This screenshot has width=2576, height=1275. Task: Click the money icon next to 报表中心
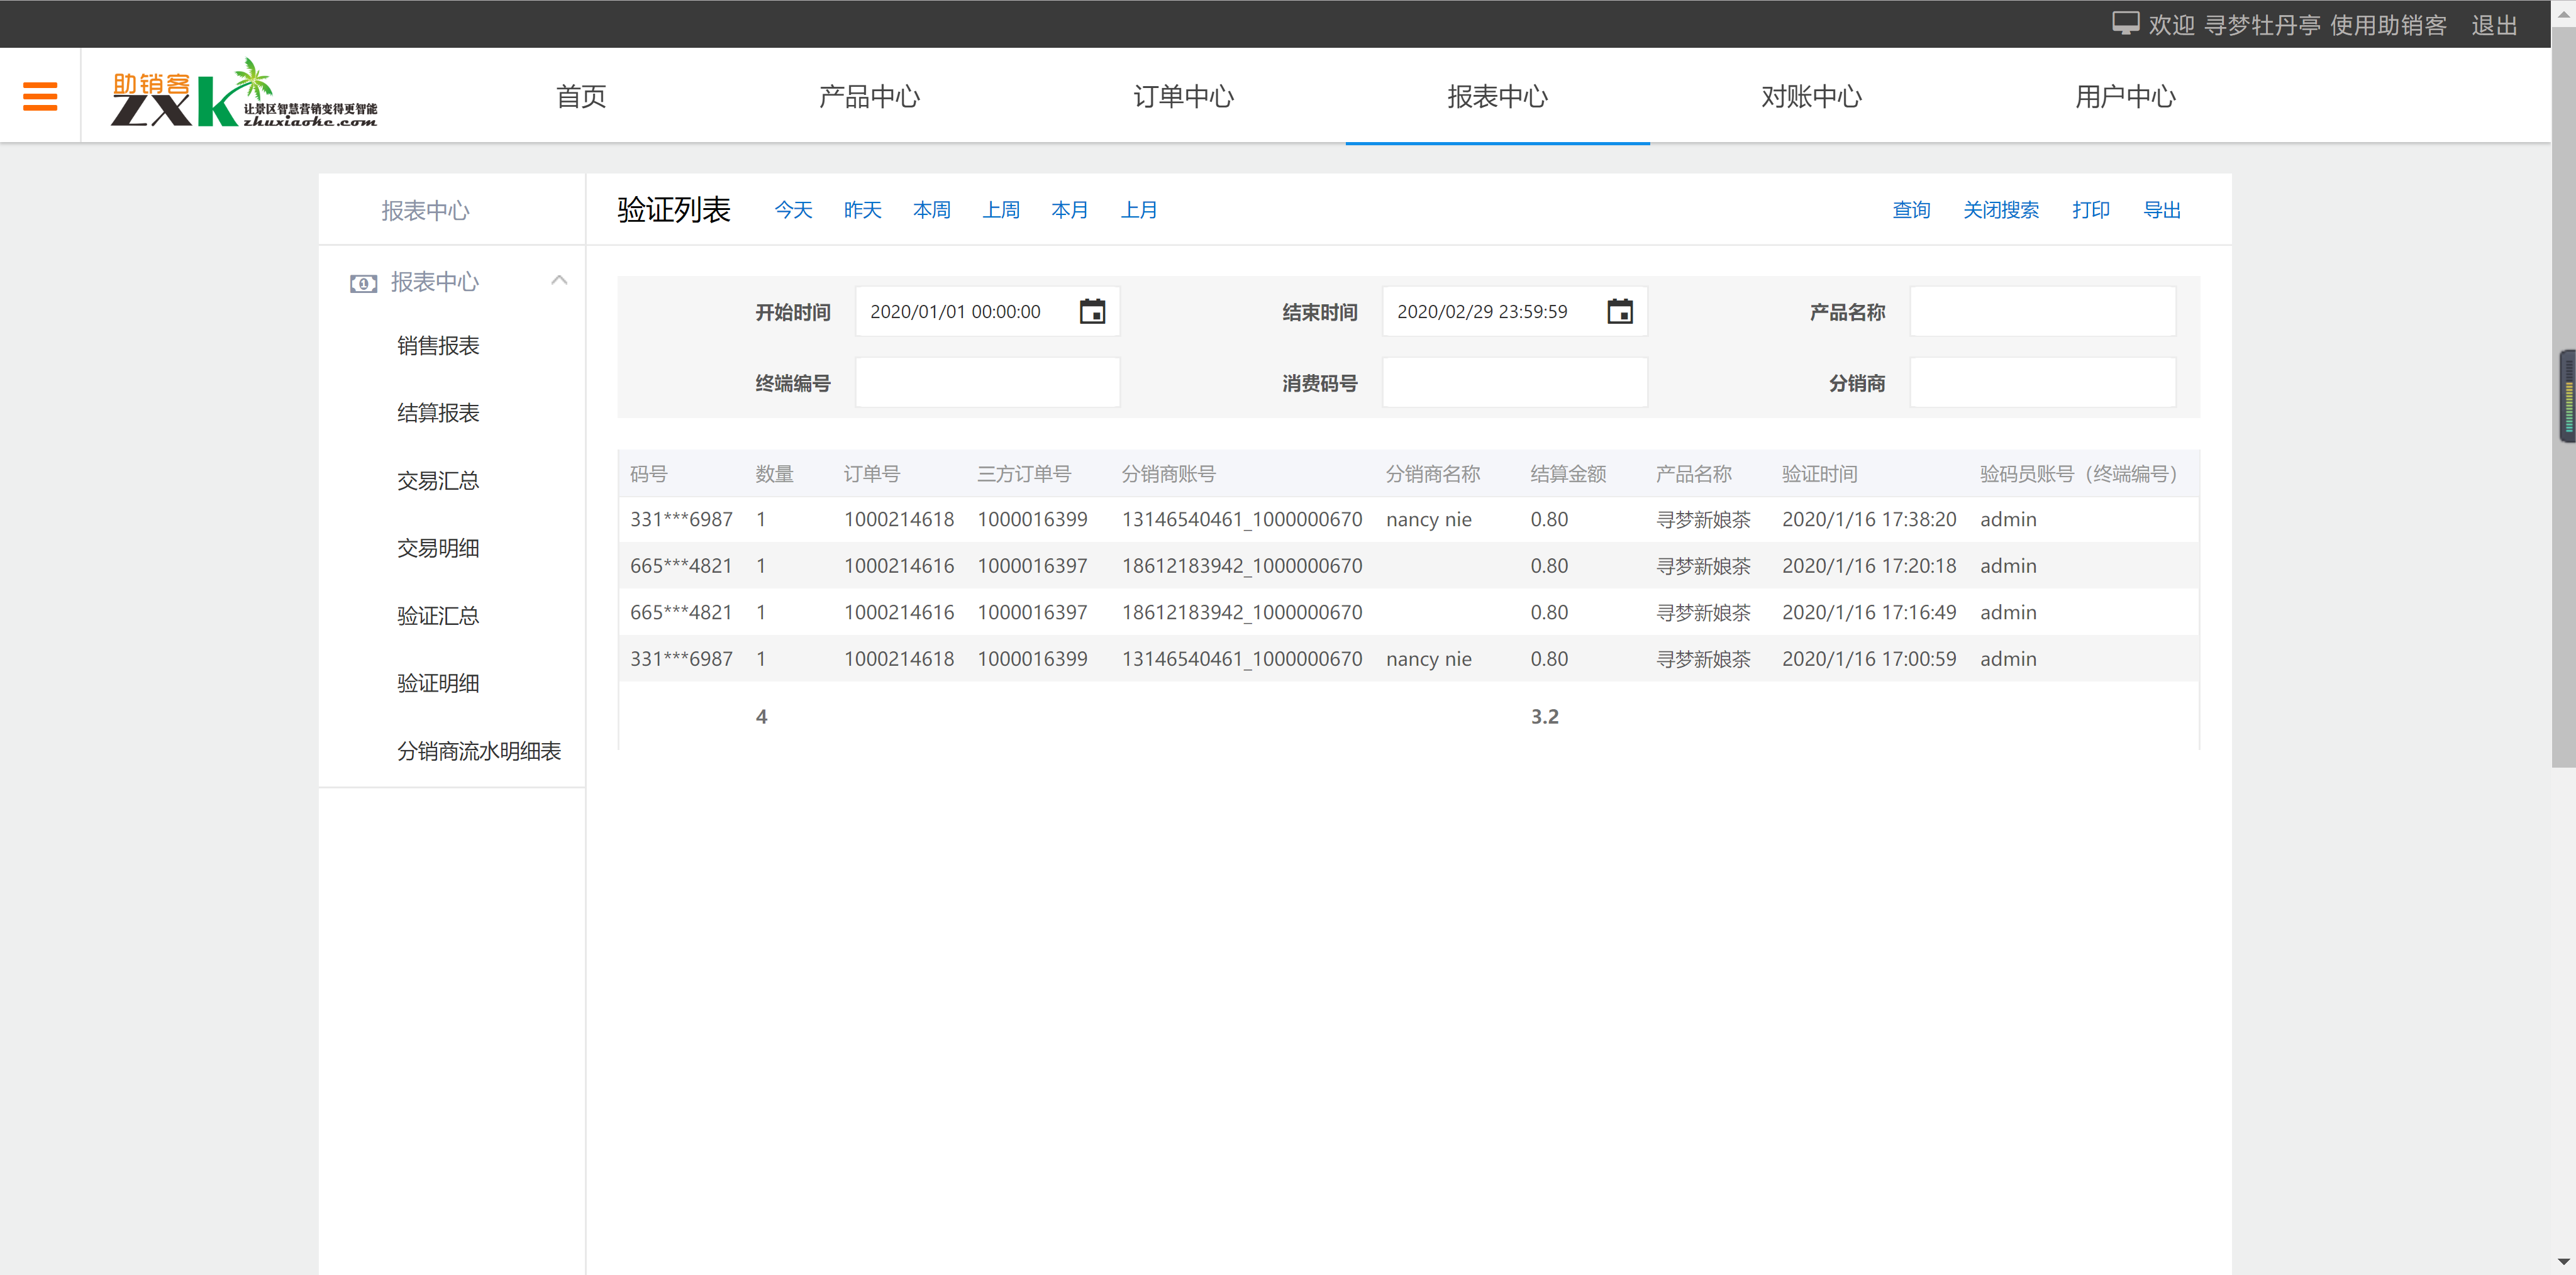point(363,283)
